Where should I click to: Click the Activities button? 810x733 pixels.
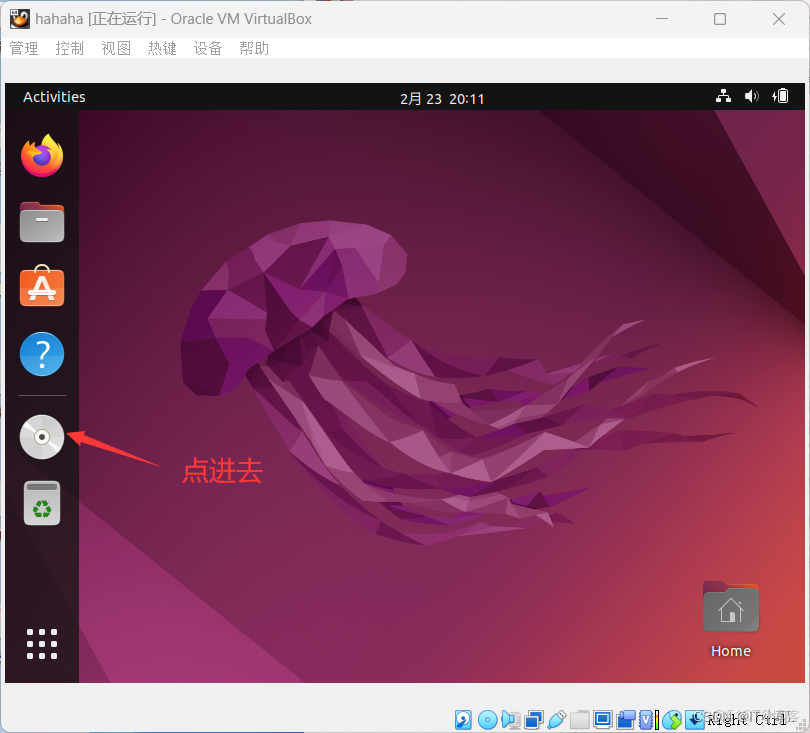(x=54, y=96)
